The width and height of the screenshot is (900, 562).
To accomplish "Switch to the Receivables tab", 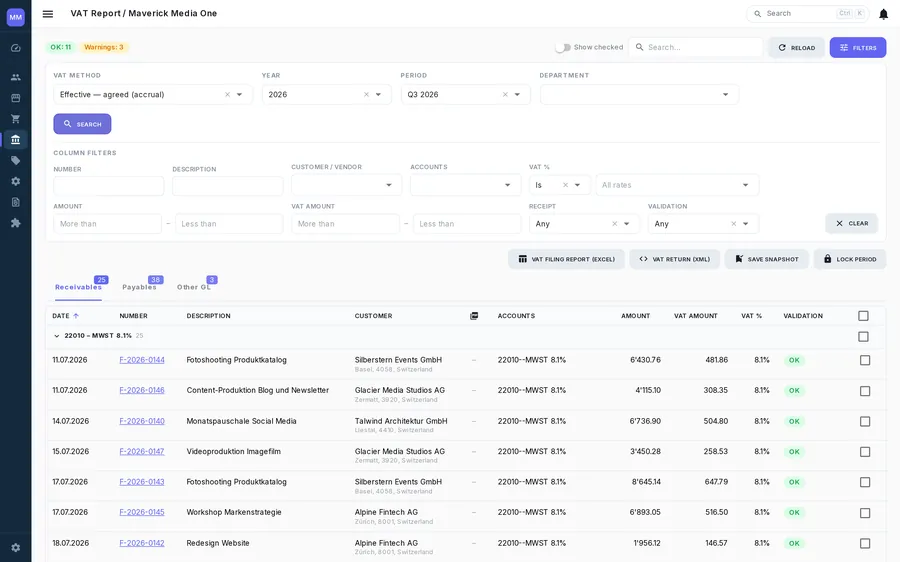I will (x=78, y=287).
